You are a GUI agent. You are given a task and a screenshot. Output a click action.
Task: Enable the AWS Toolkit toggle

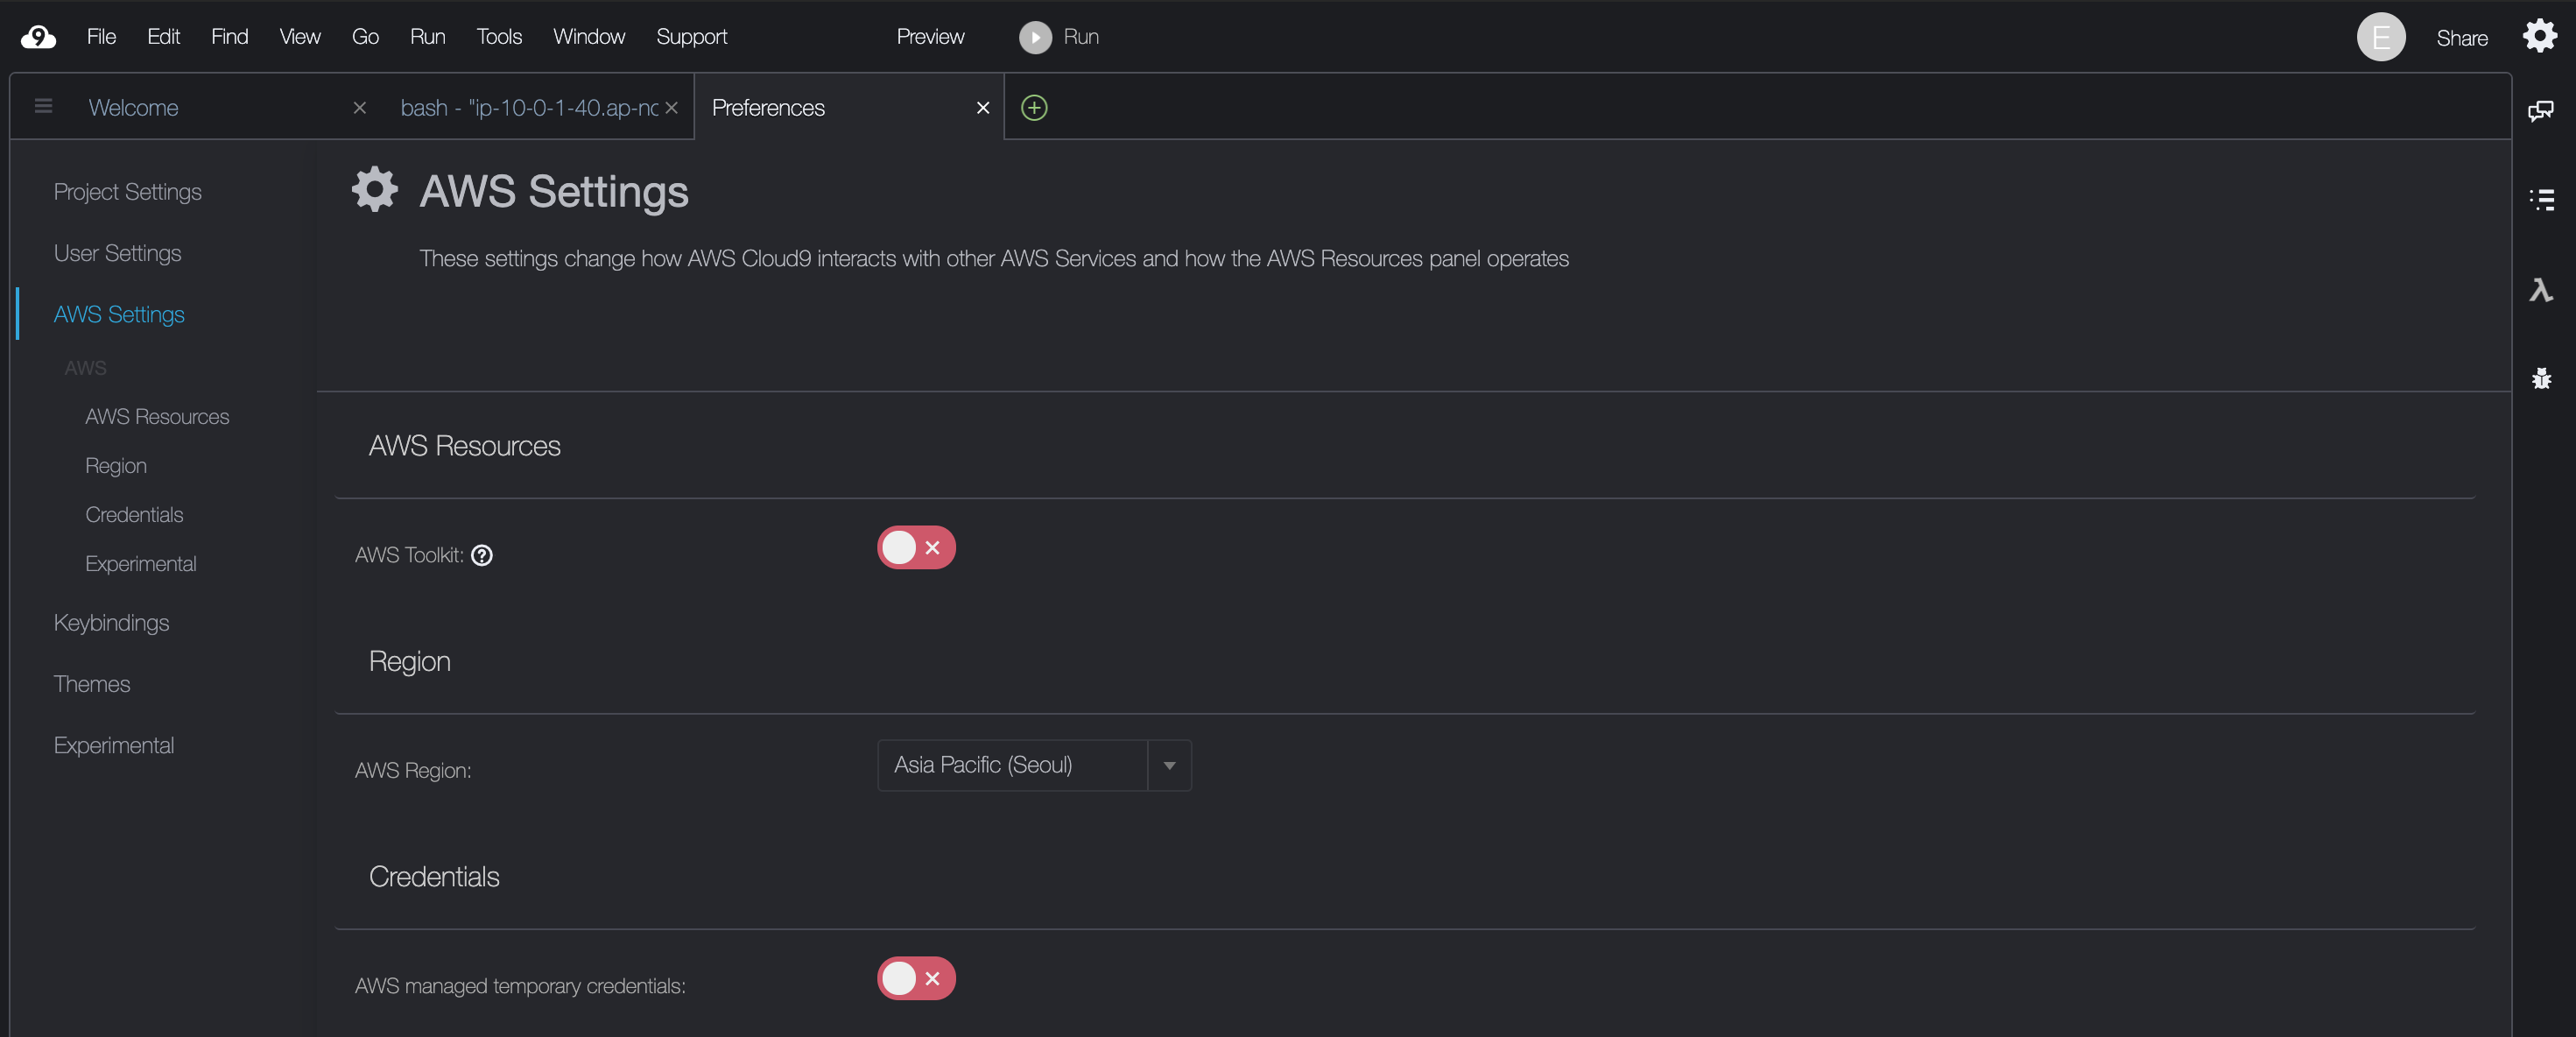916,547
